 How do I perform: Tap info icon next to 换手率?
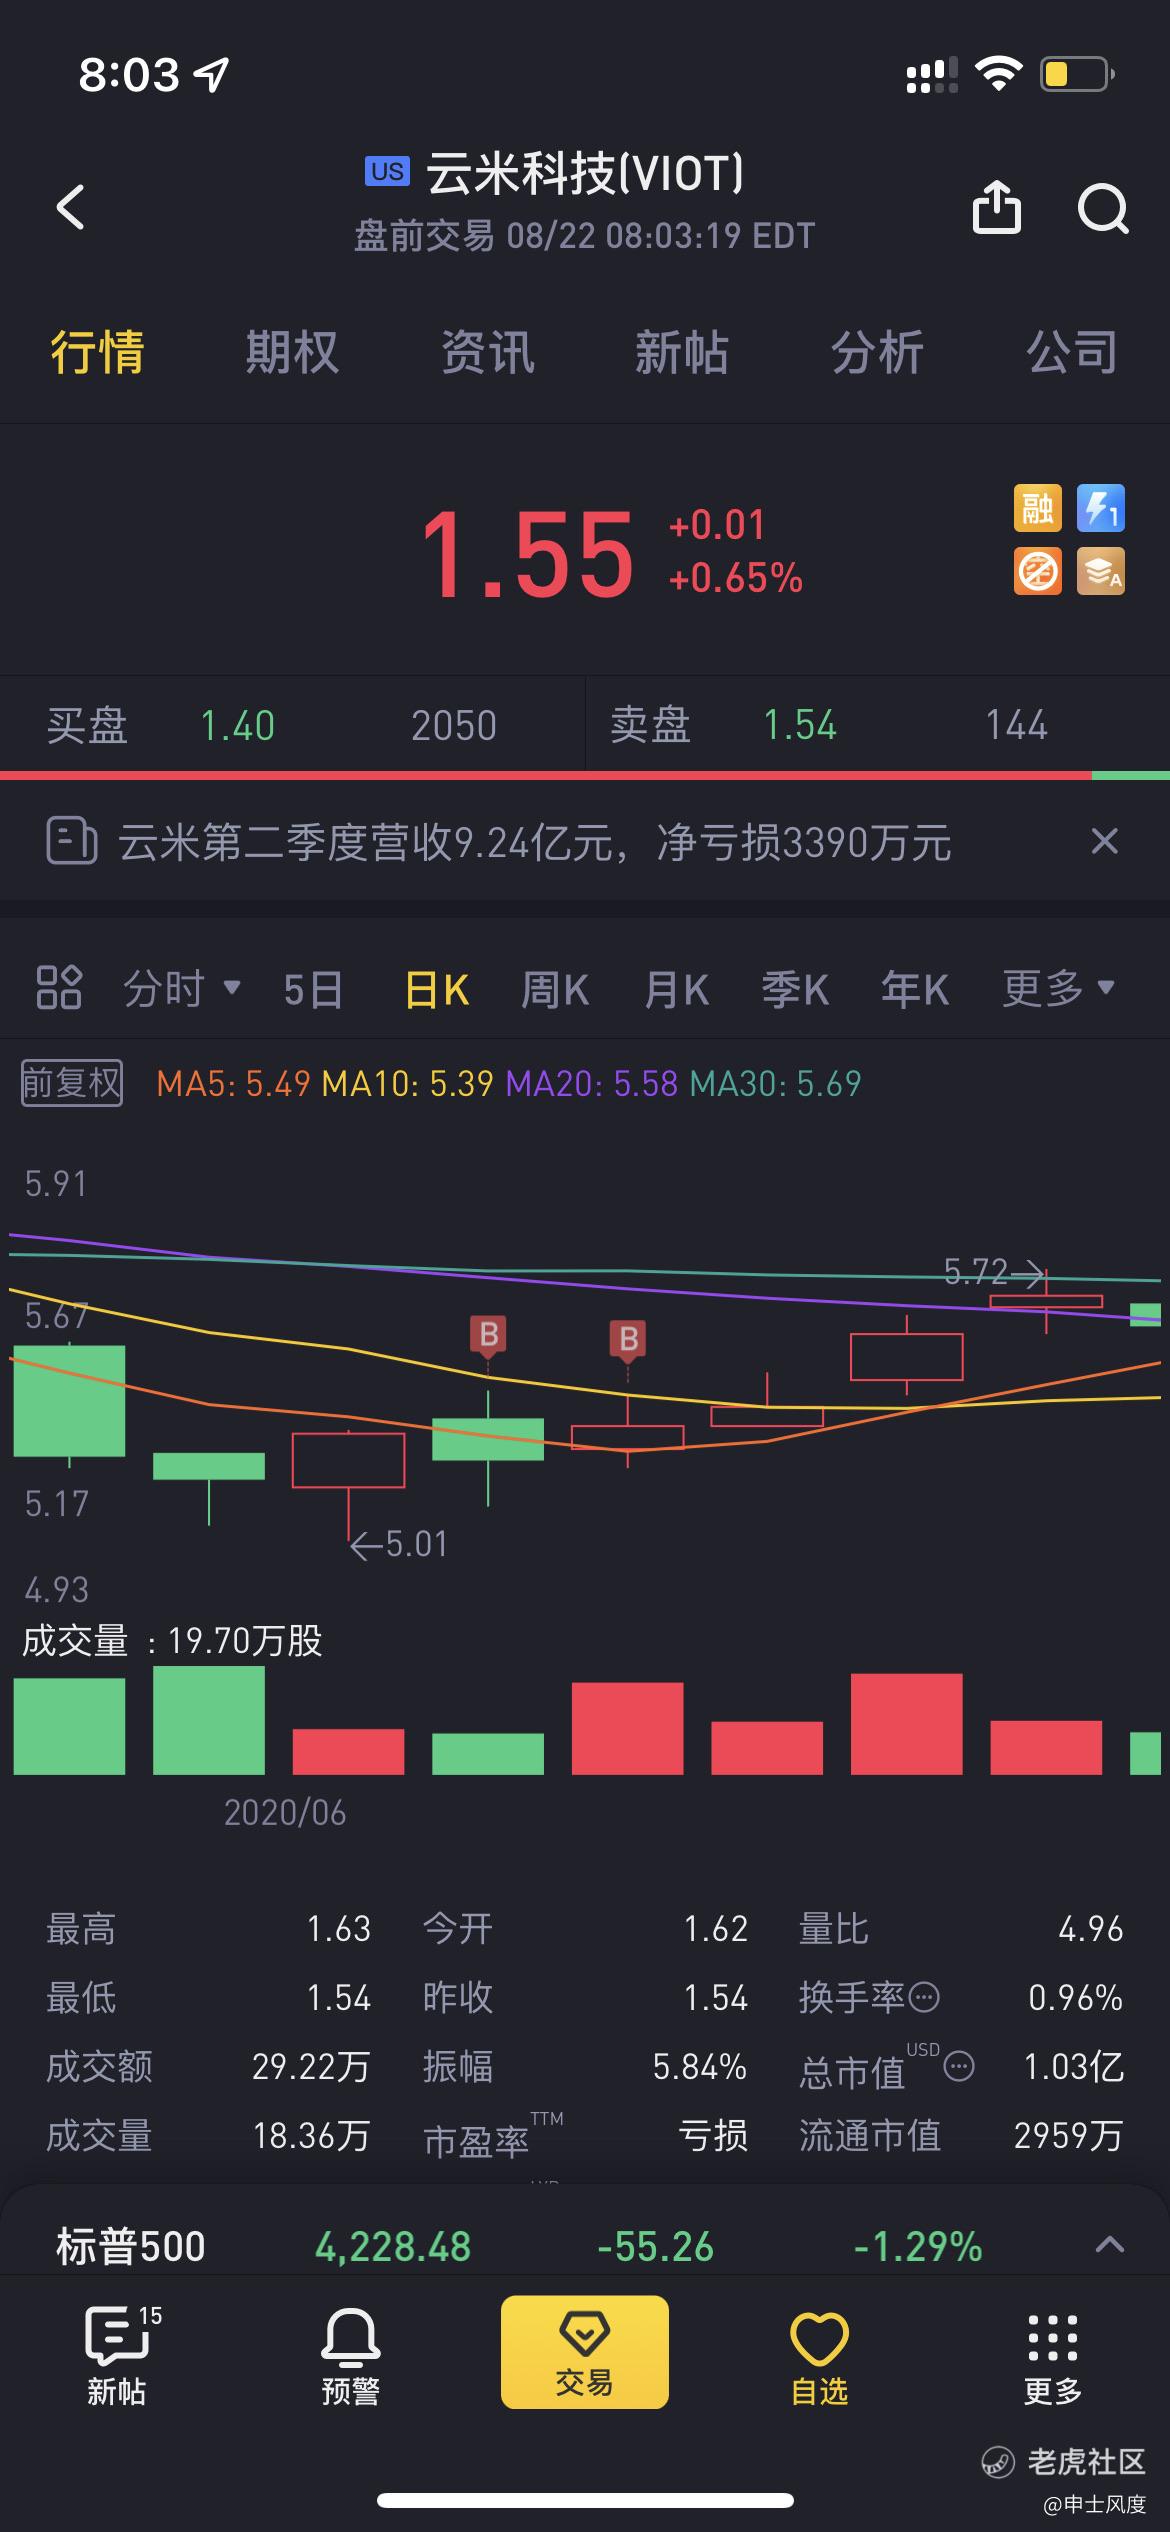point(924,1997)
